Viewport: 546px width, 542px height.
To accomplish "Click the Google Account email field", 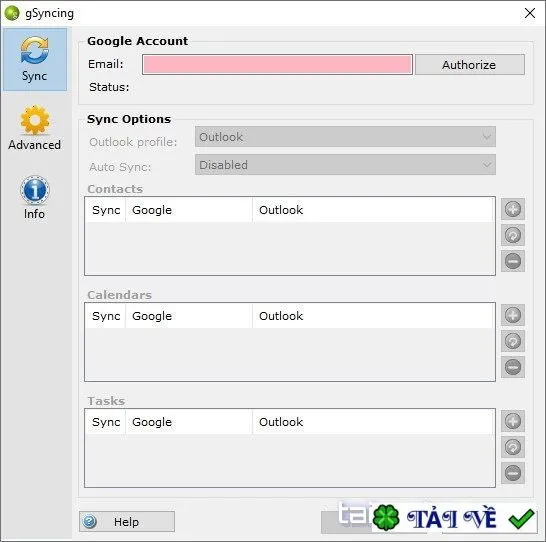I will (277, 64).
